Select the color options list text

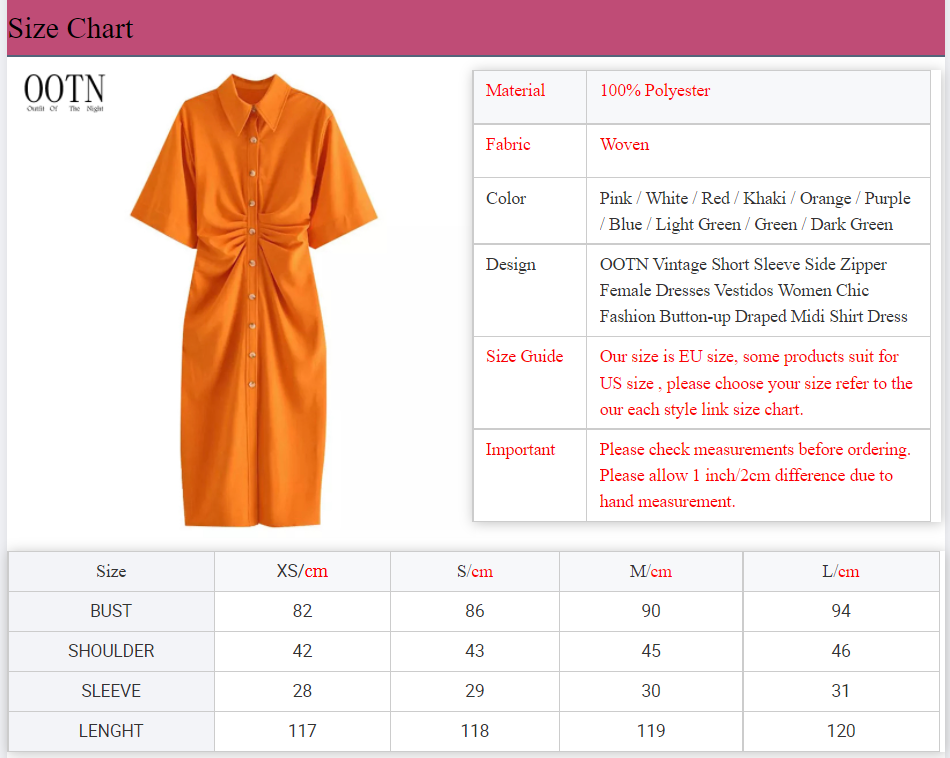pos(754,211)
